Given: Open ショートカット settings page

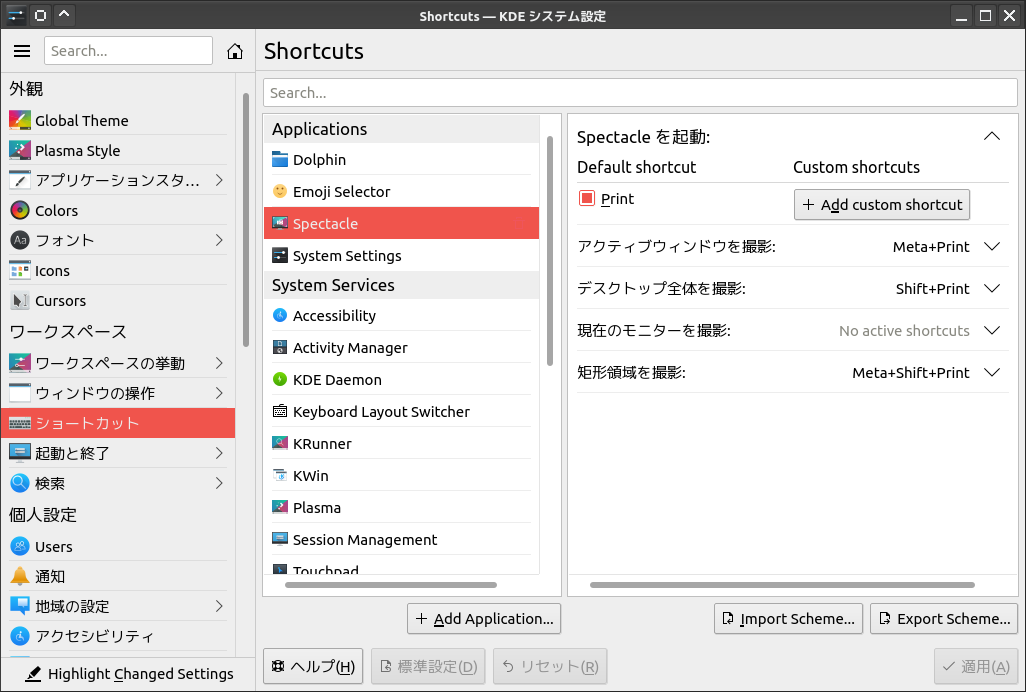Looking at the screenshot, I should click(118, 423).
